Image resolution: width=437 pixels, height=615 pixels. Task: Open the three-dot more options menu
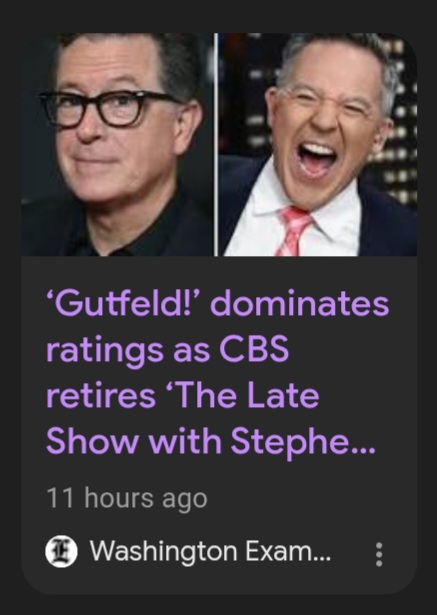coord(379,554)
